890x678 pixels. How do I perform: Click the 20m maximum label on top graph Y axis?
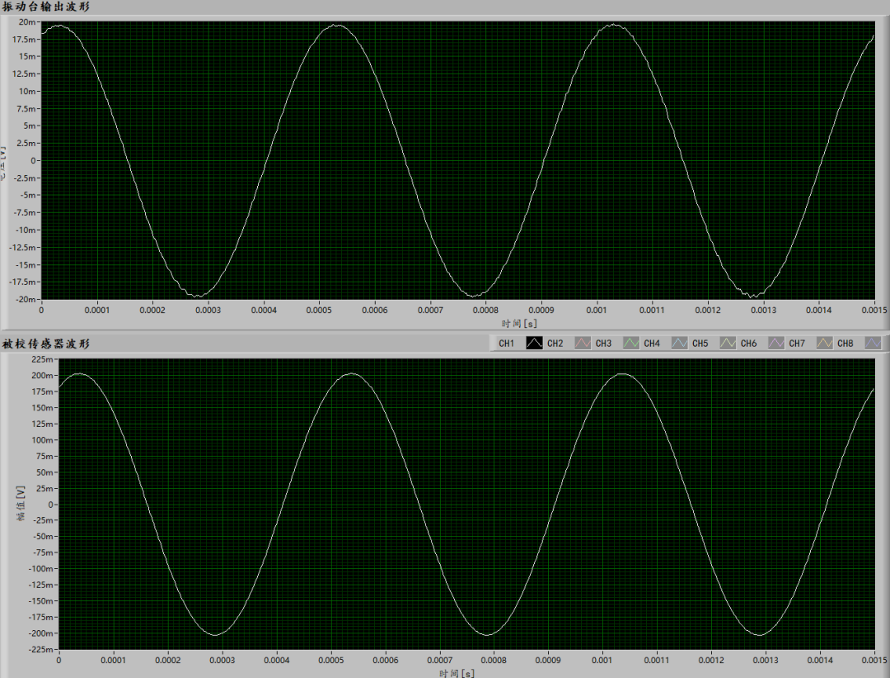point(27,22)
